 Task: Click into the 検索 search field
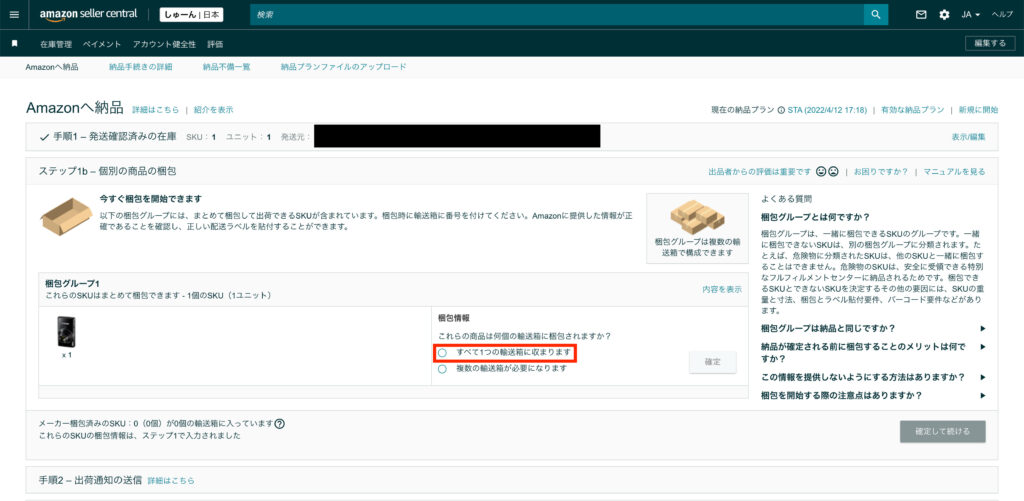(x=556, y=14)
